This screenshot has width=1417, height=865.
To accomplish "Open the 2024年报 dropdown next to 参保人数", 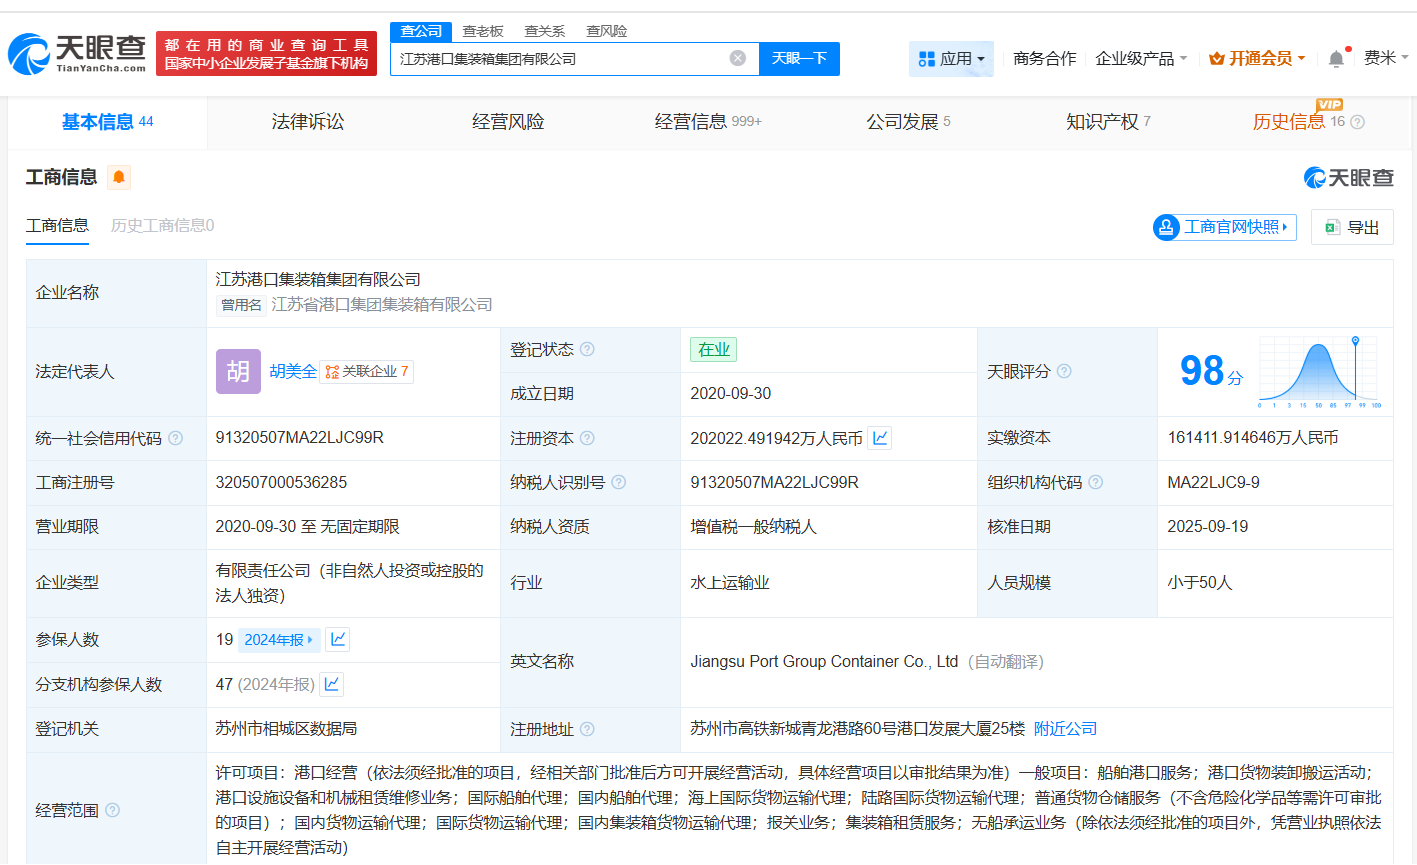I will [277, 638].
